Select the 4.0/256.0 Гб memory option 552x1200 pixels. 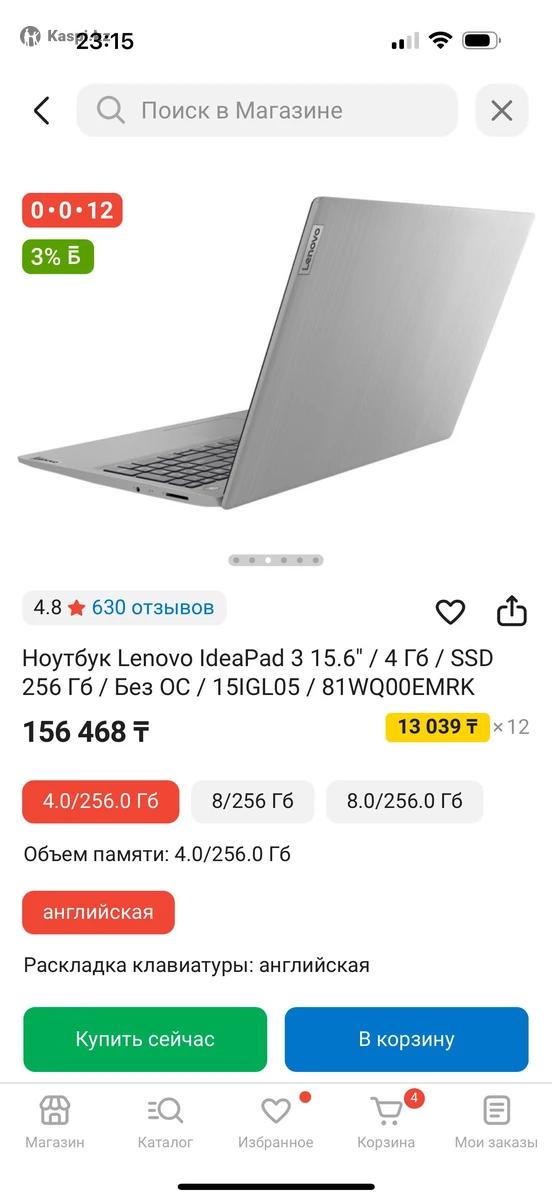coord(101,801)
